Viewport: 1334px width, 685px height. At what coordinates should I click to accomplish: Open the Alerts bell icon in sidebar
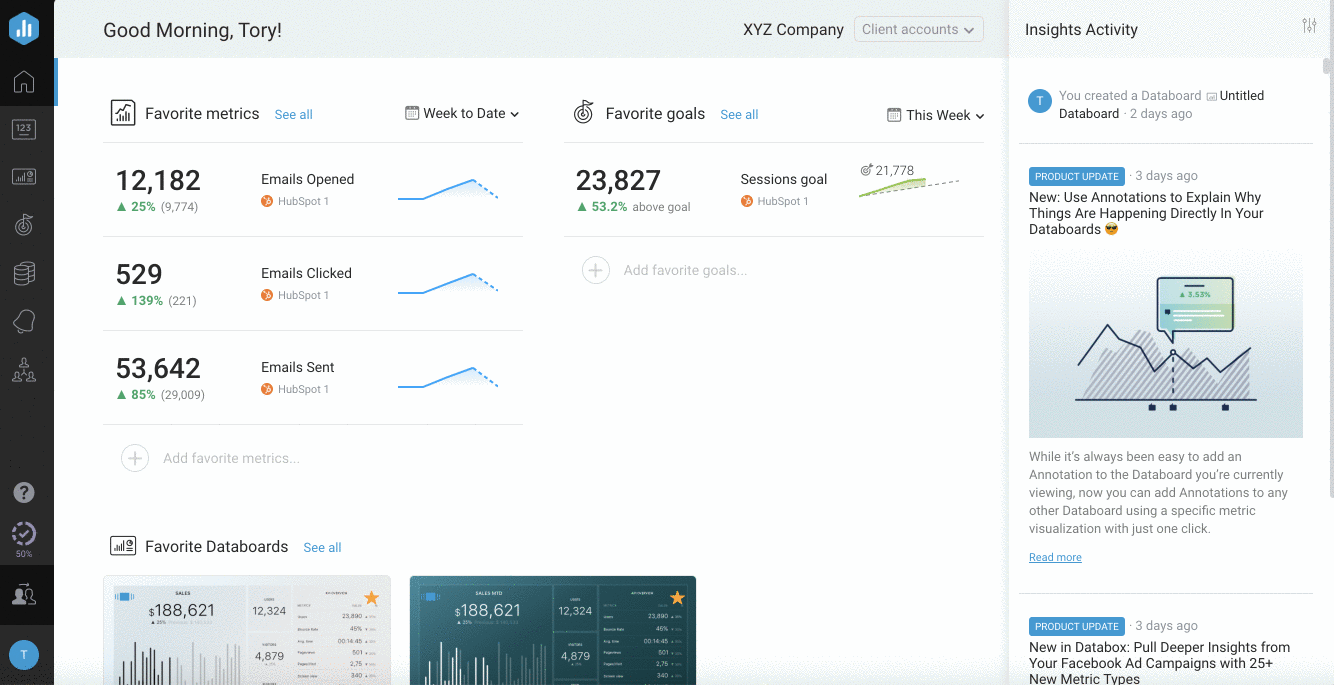pos(24,322)
